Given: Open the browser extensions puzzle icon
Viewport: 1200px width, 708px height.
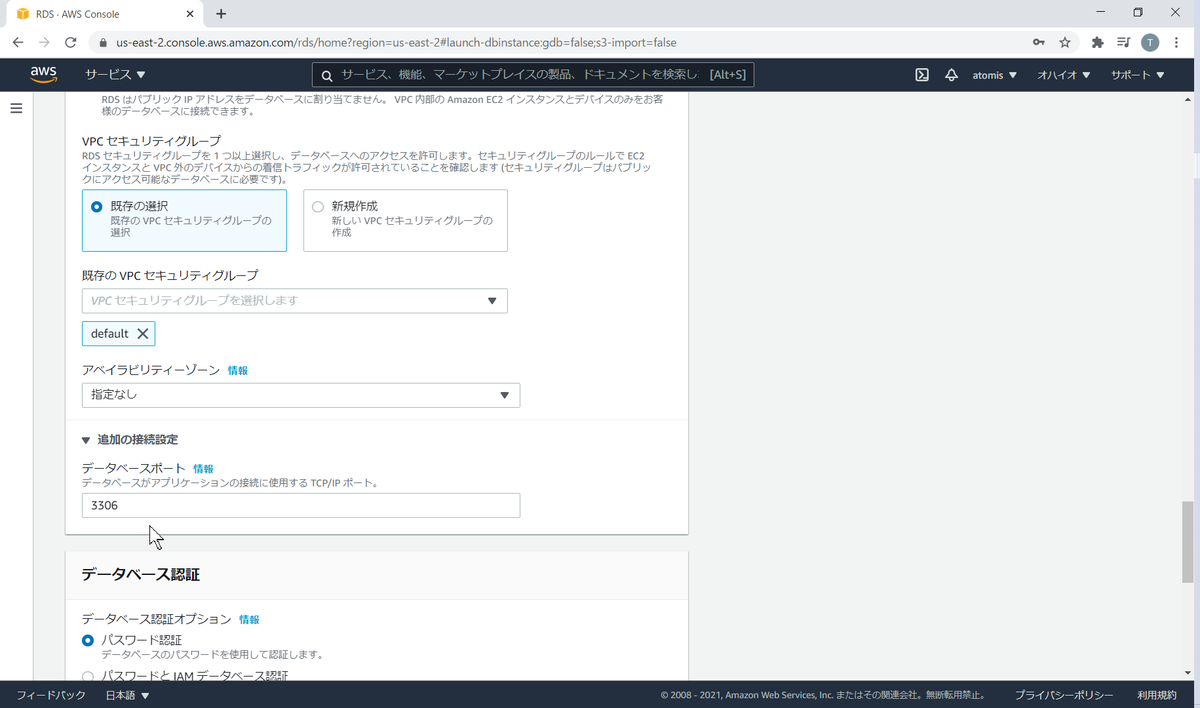Looking at the screenshot, I should tap(1096, 43).
